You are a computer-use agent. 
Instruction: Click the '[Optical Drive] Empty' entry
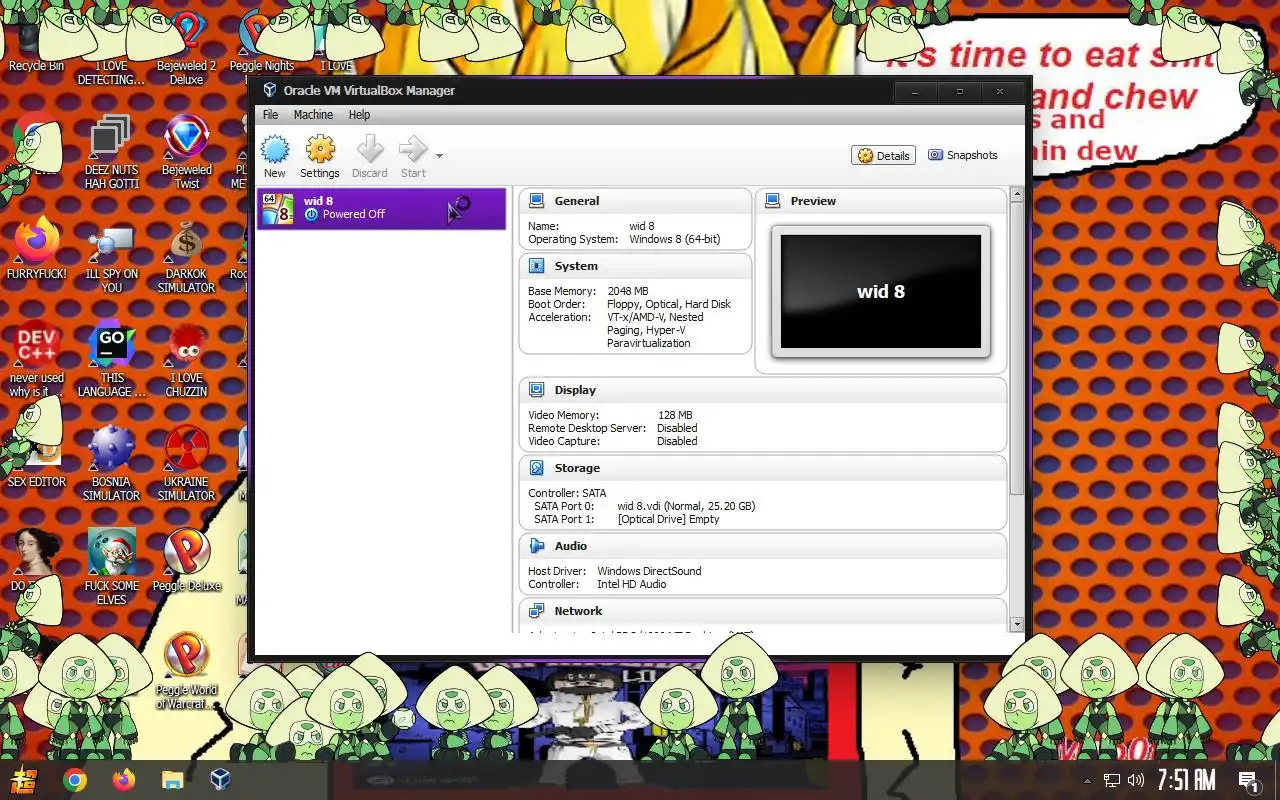pyautogui.click(x=668, y=519)
